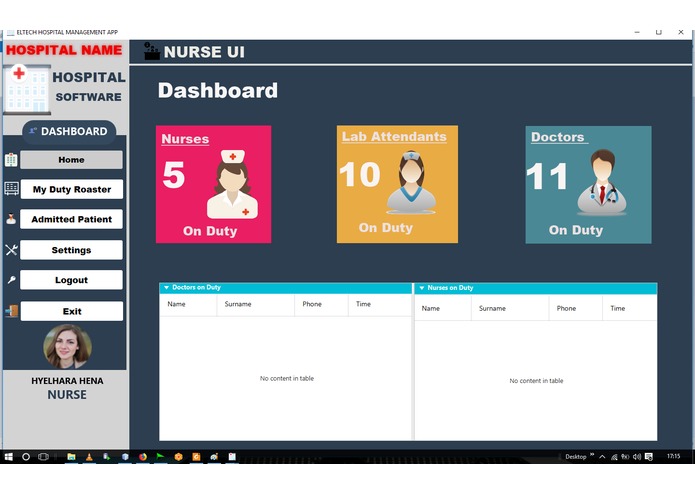Open the Windows Start menu

click(x=8, y=456)
